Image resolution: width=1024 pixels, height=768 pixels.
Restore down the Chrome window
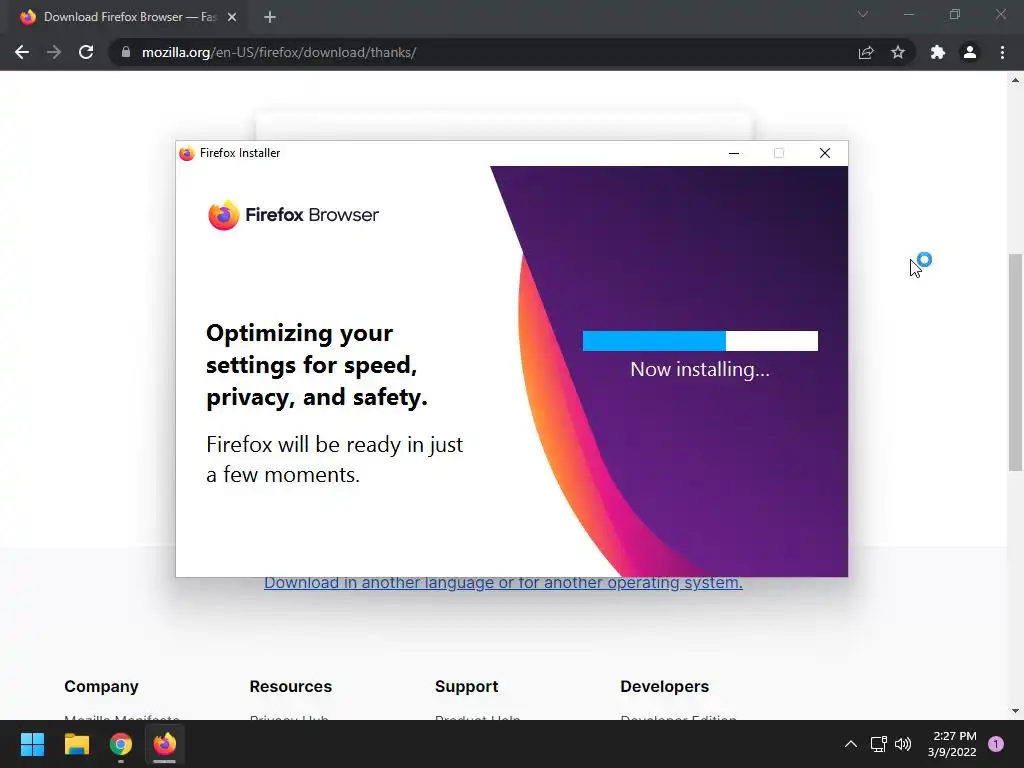coord(955,14)
